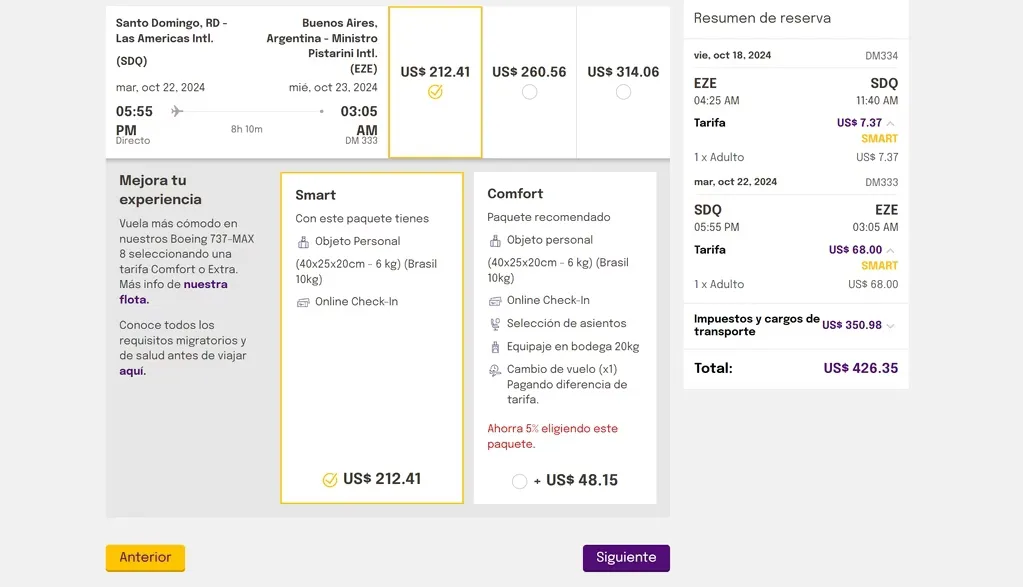The image size is (1023, 587).
Task: Open the 'nuestra flota' link
Action: 205,285
